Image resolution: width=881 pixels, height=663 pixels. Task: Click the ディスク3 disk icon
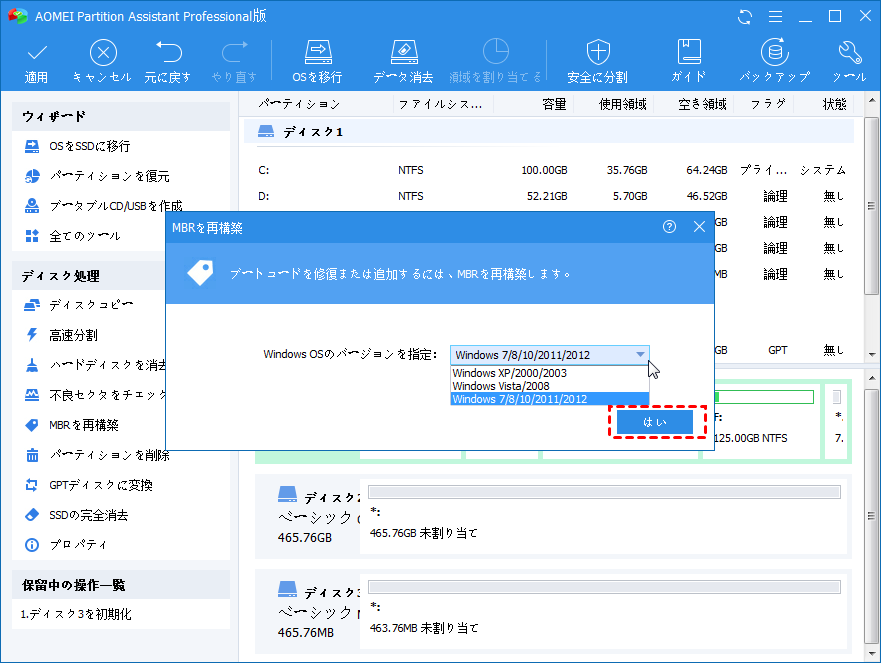pos(288,589)
